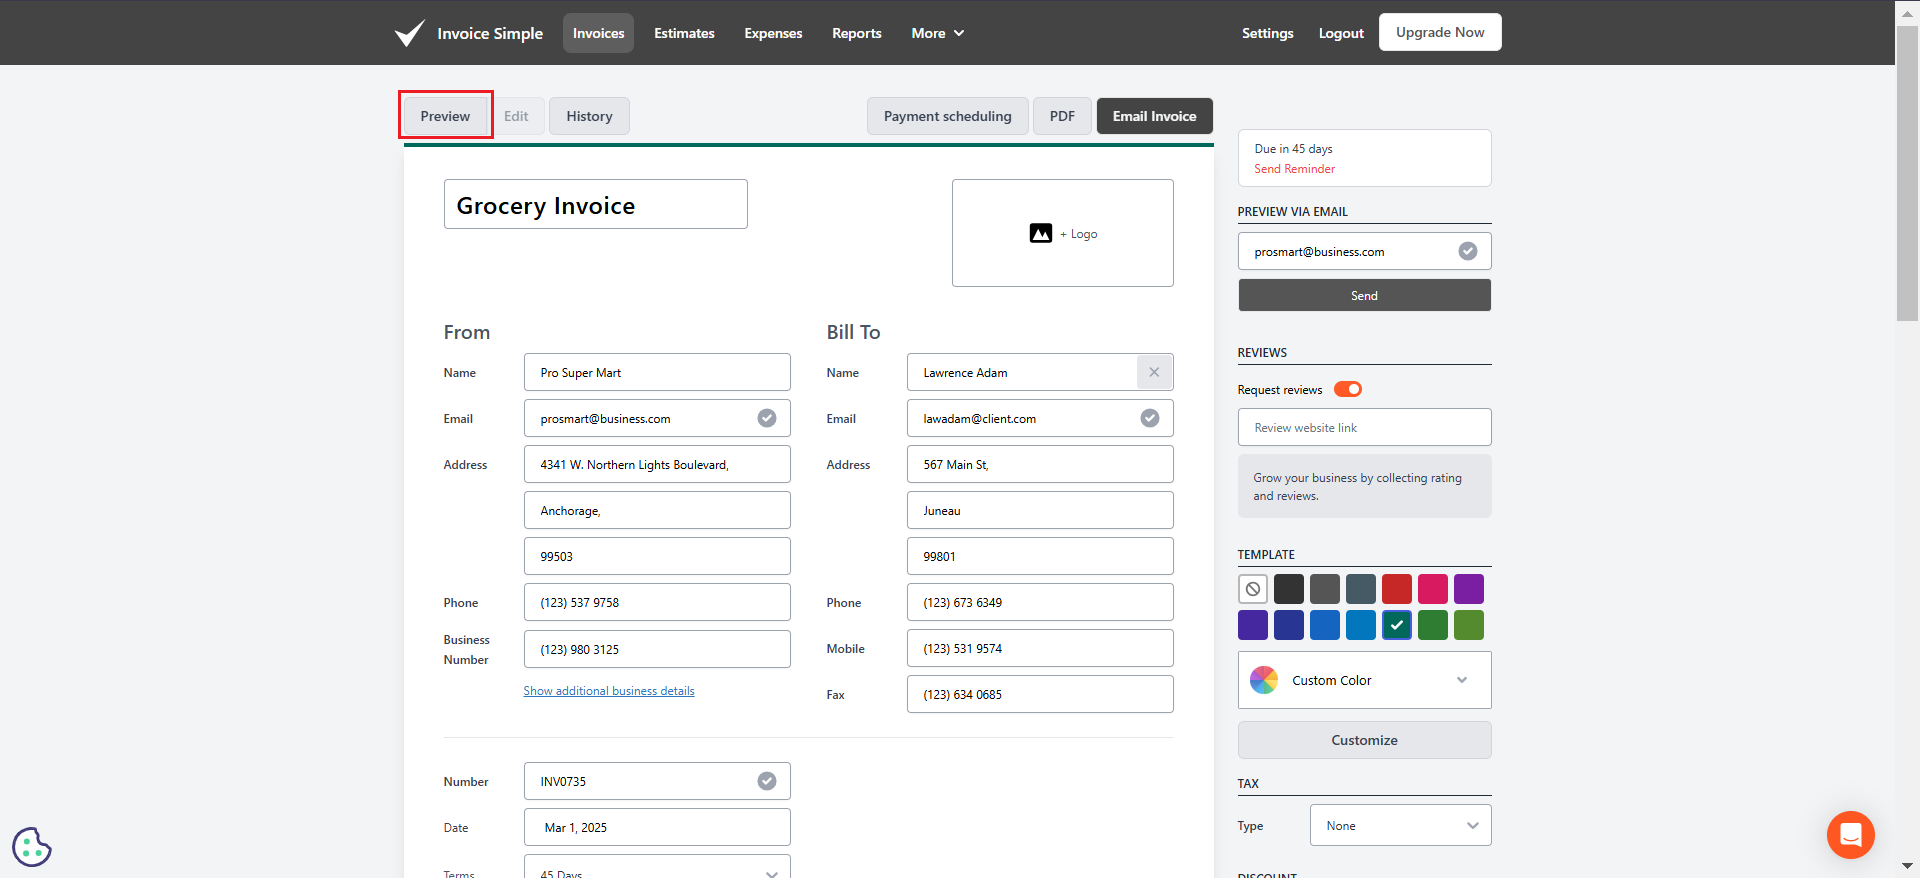Click checkmark in preview email field
The image size is (1920, 878).
(x=1467, y=251)
